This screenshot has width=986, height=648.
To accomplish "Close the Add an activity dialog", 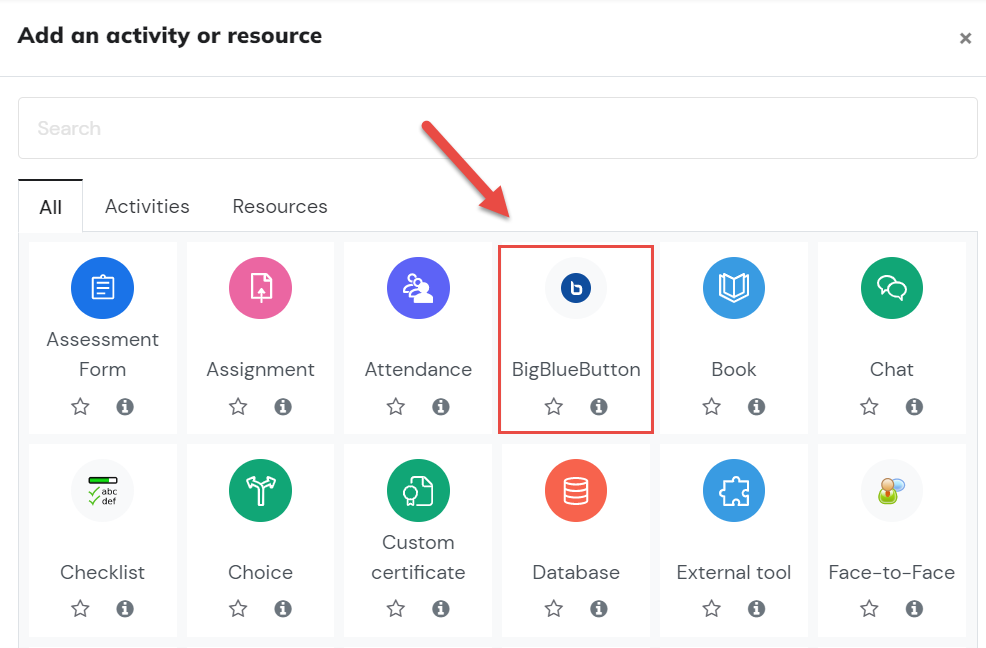I will point(965,38).
